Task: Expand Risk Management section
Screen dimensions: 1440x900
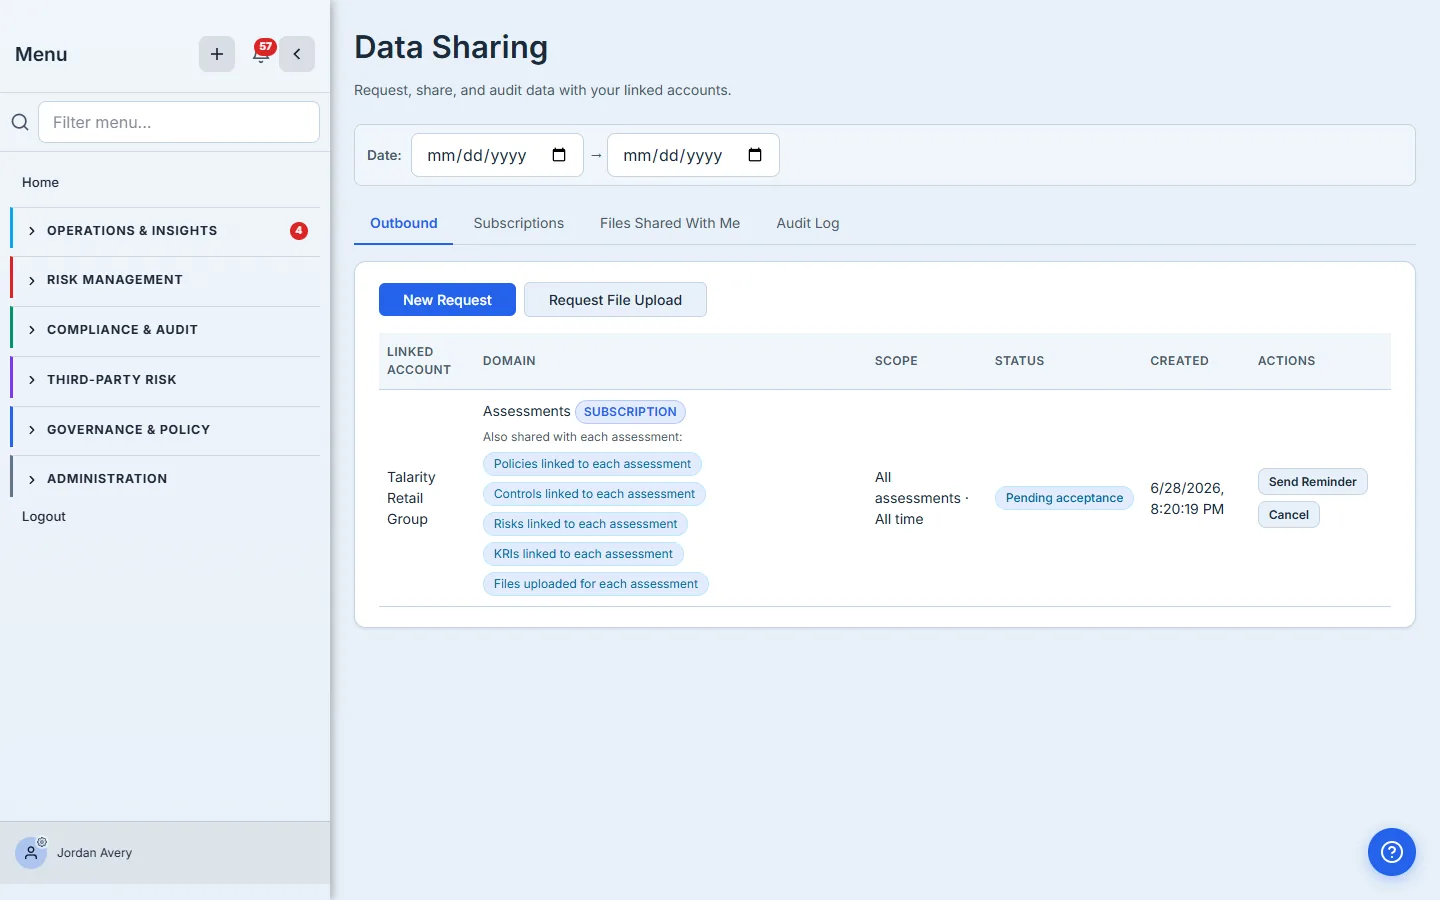Action: tap(165, 280)
